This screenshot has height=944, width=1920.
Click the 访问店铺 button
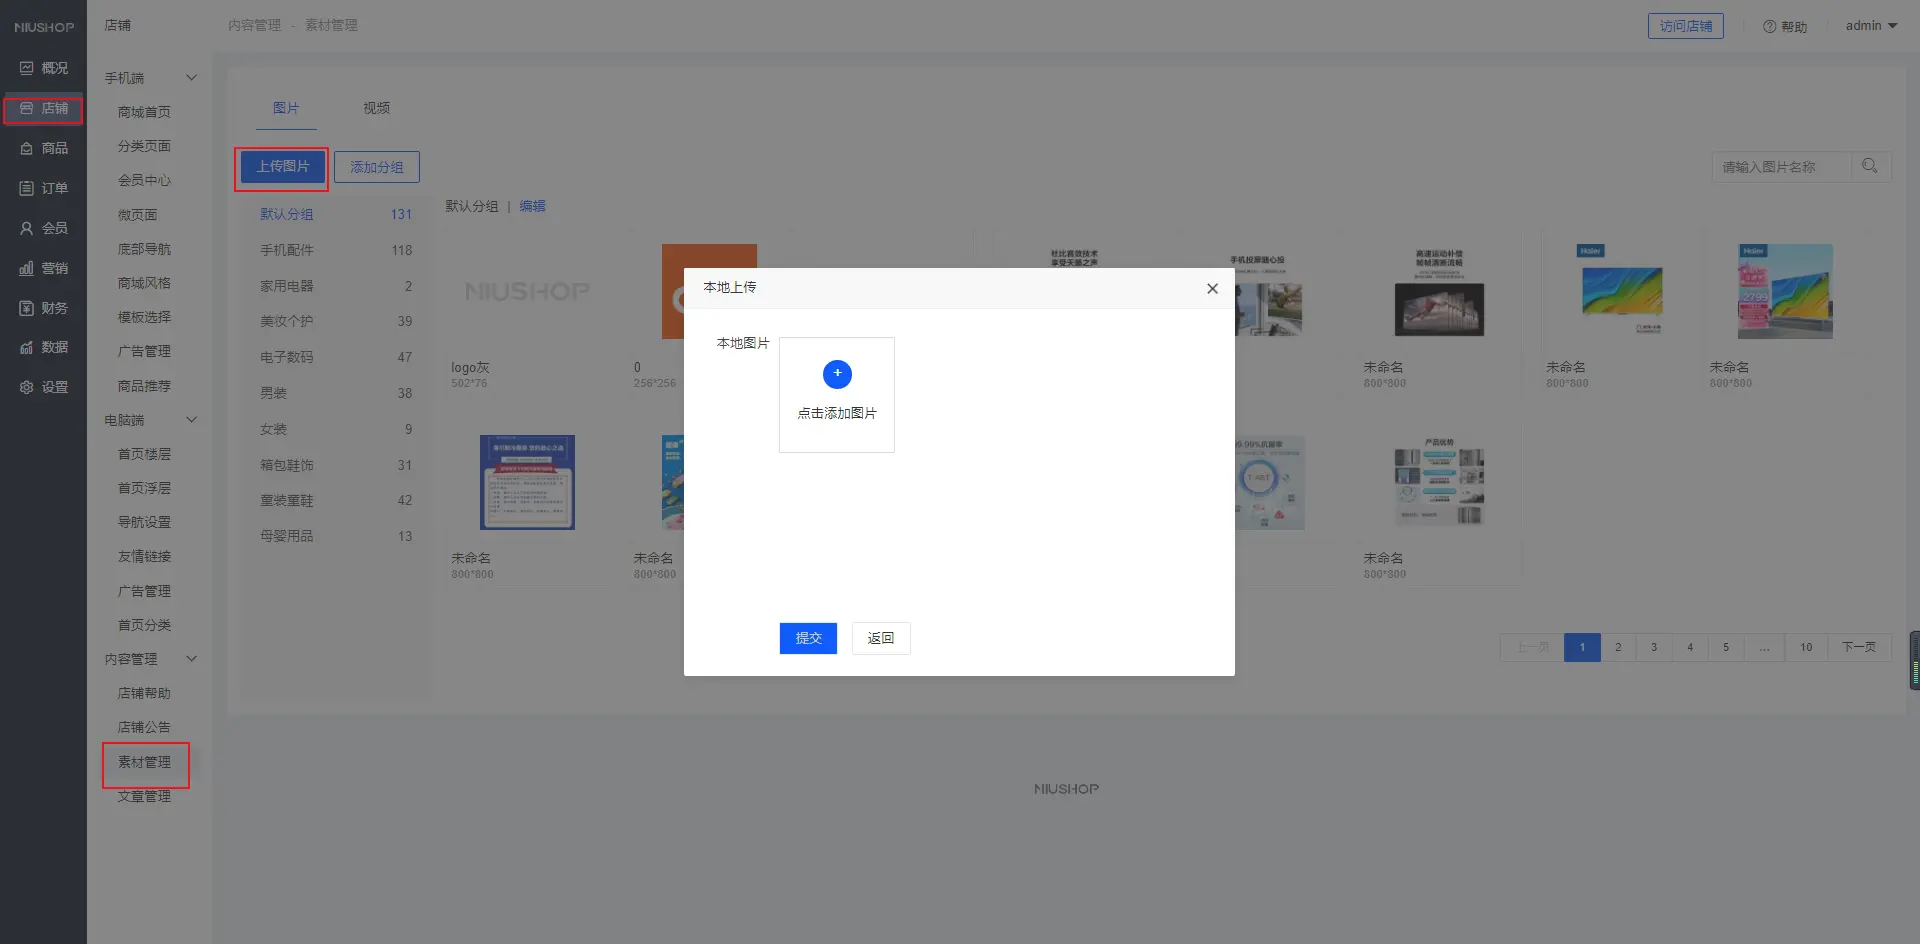(x=1685, y=26)
